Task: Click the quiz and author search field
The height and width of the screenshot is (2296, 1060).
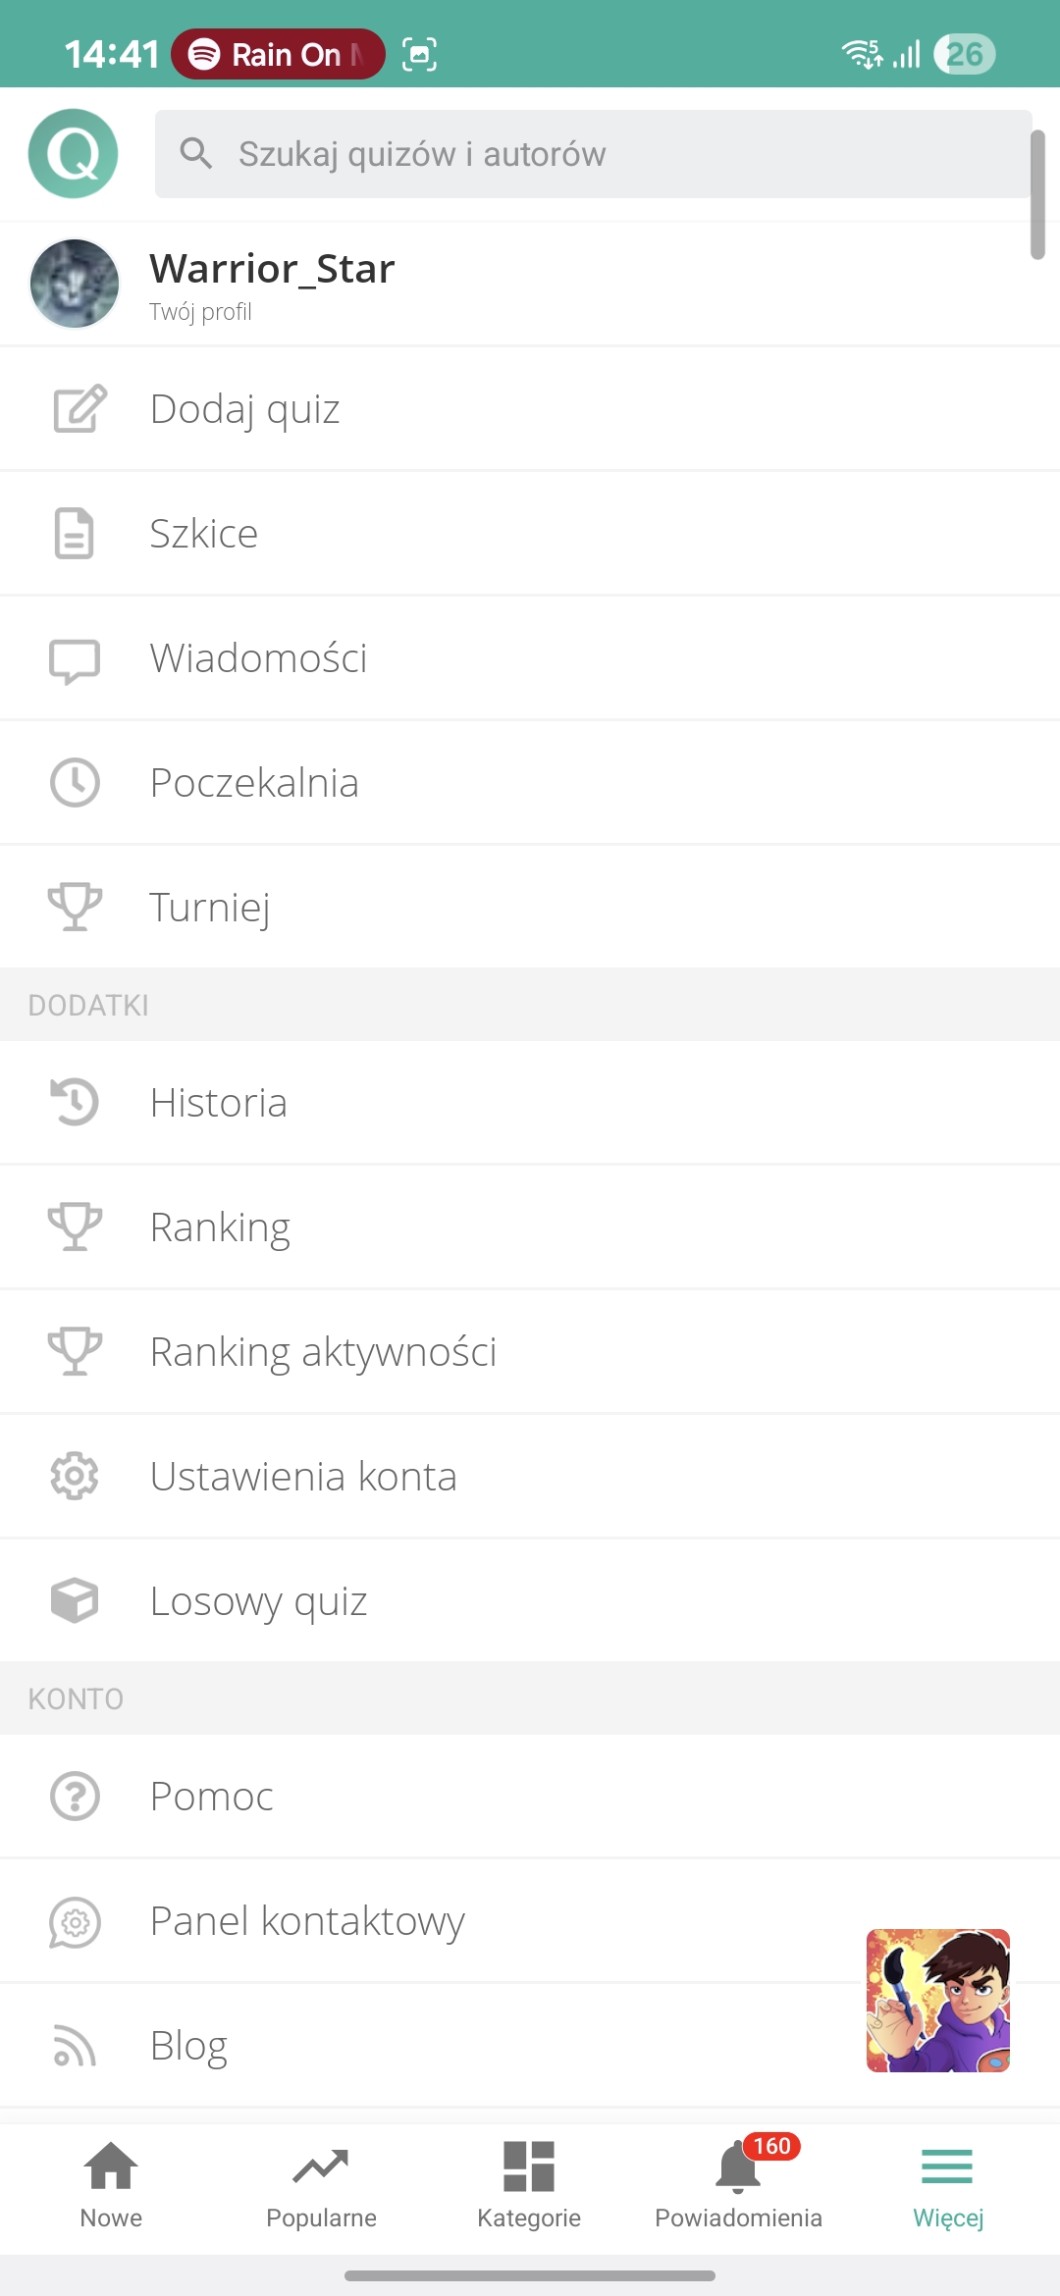Action: point(592,154)
